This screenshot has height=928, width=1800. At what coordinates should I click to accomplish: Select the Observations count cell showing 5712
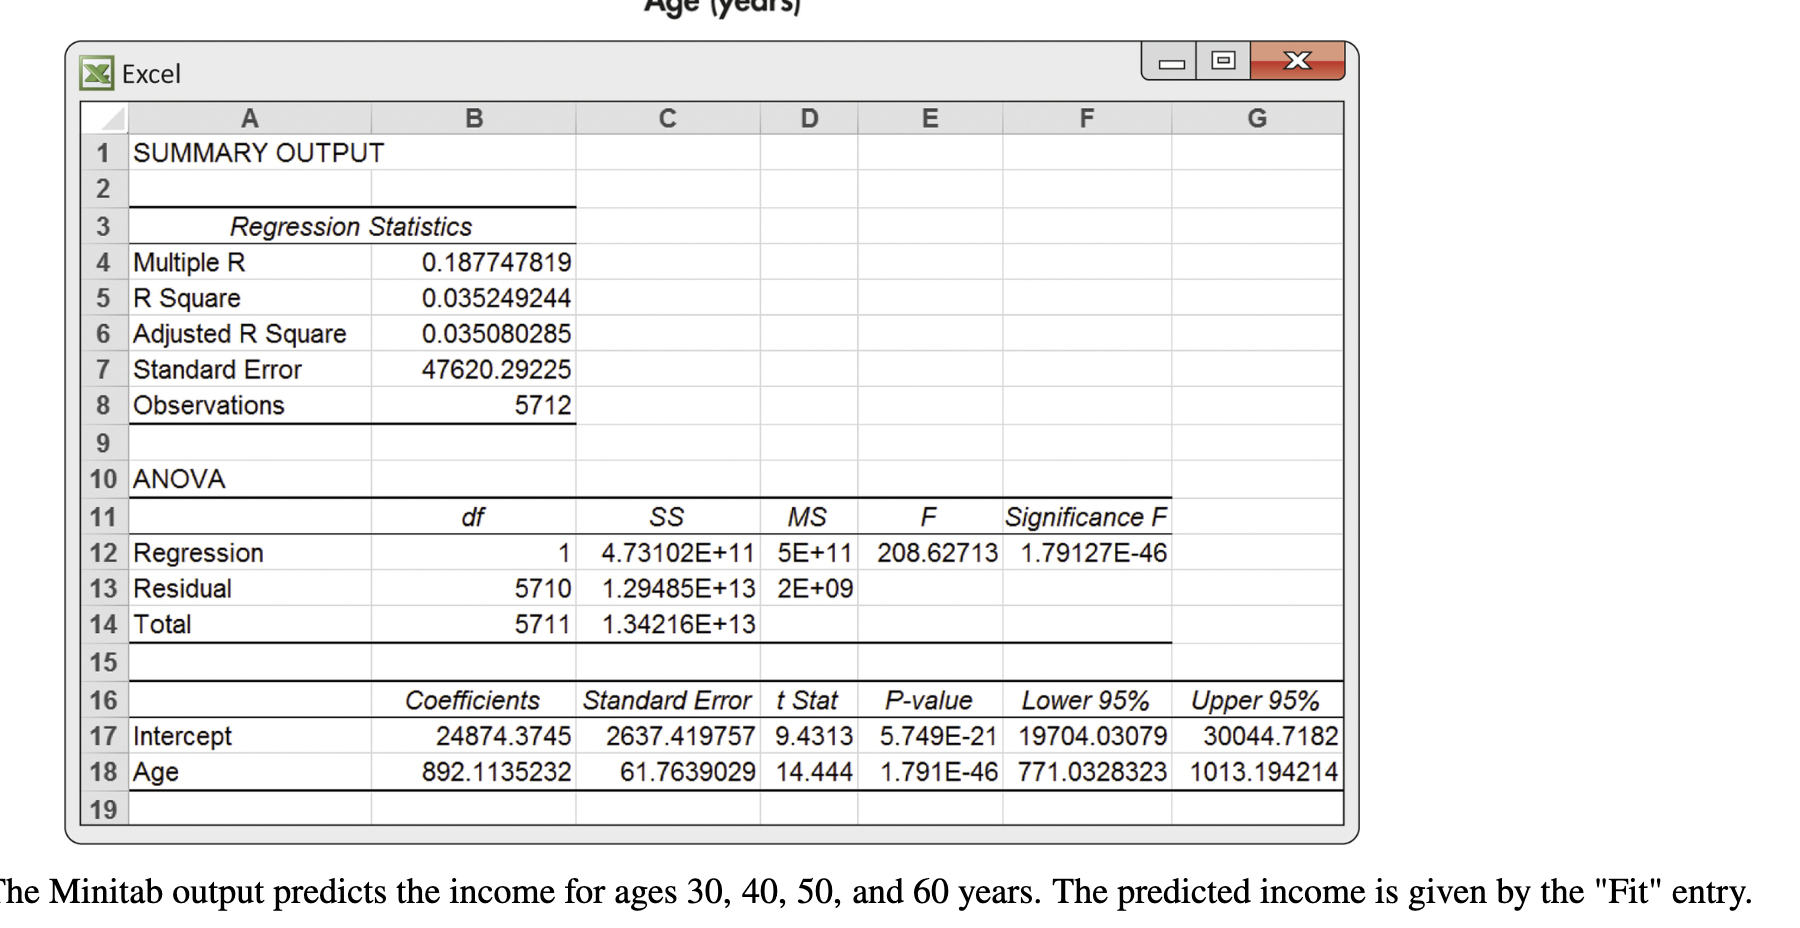point(473,405)
